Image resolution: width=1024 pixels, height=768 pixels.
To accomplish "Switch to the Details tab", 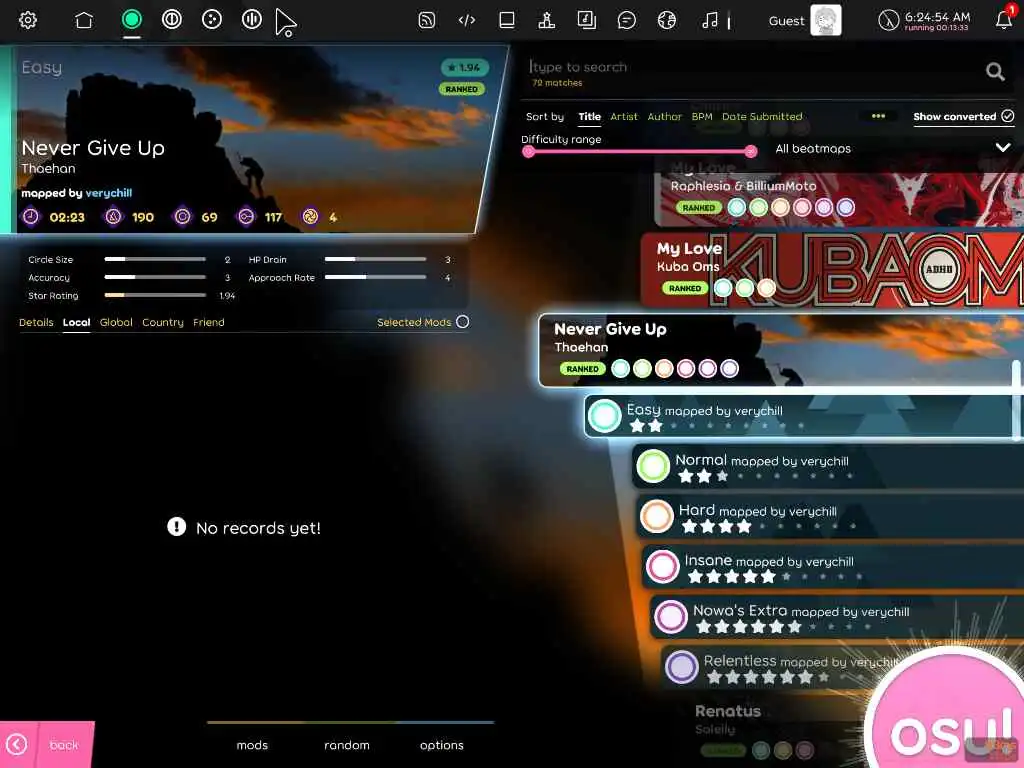I will coord(36,323).
